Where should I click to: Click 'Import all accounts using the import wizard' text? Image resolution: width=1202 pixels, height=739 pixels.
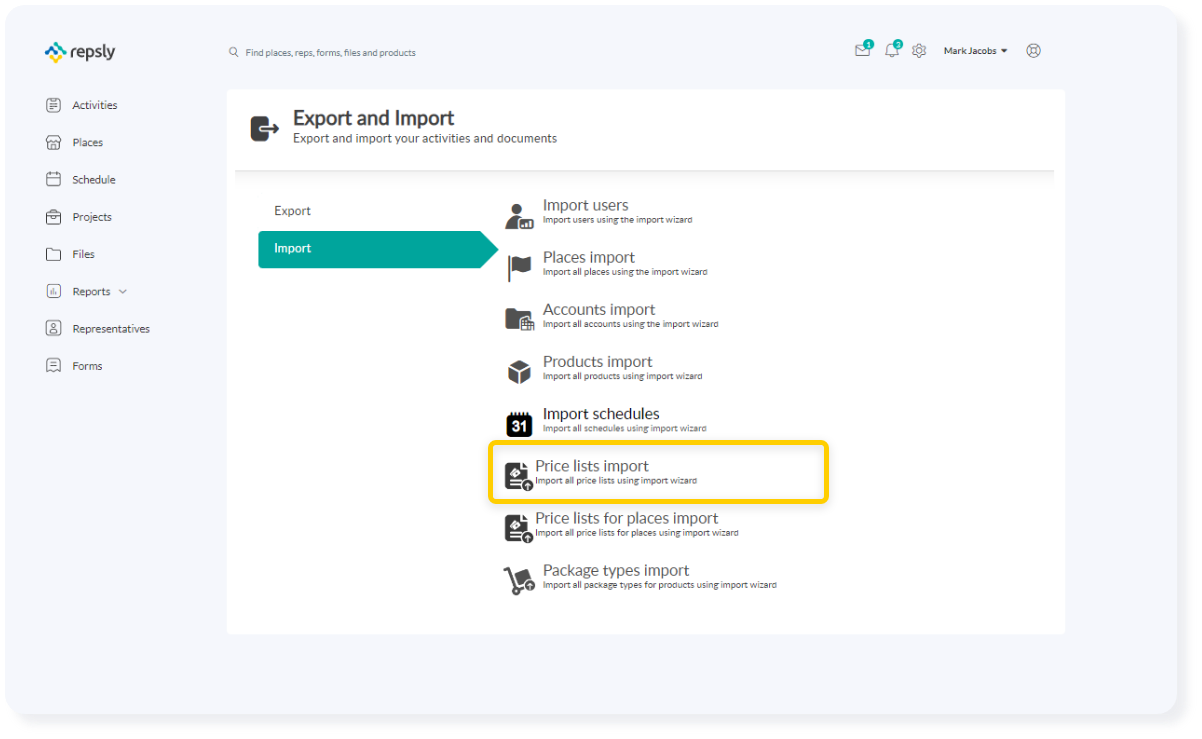pos(631,325)
